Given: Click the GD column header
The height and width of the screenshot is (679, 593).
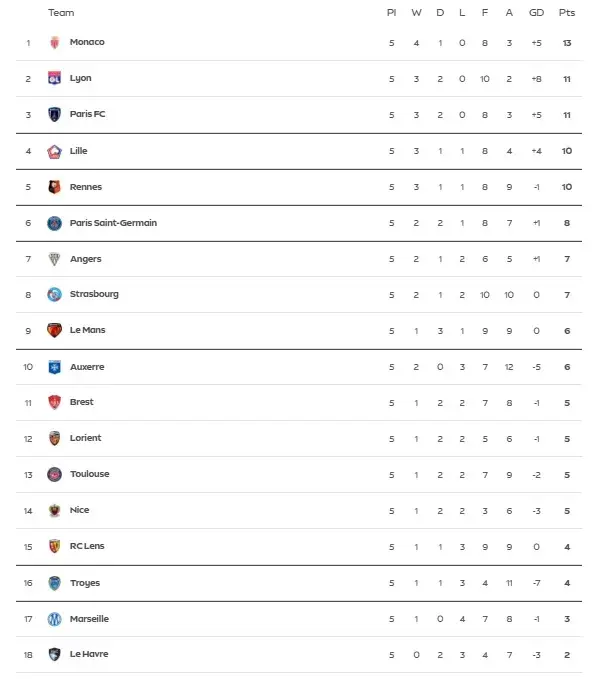Looking at the screenshot, I should (536, 13).
